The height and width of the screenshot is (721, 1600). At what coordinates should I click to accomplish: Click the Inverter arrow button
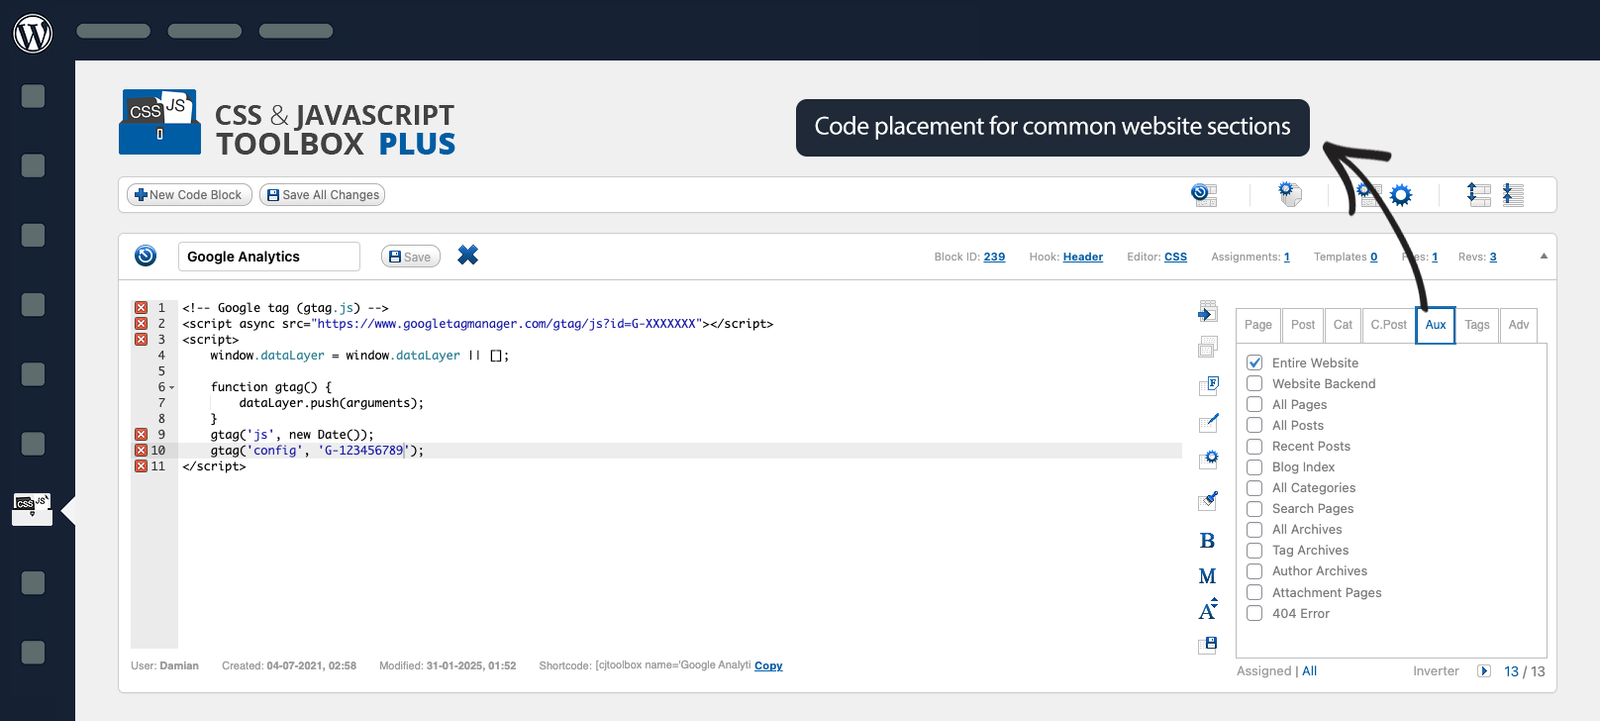point(1484,671)
